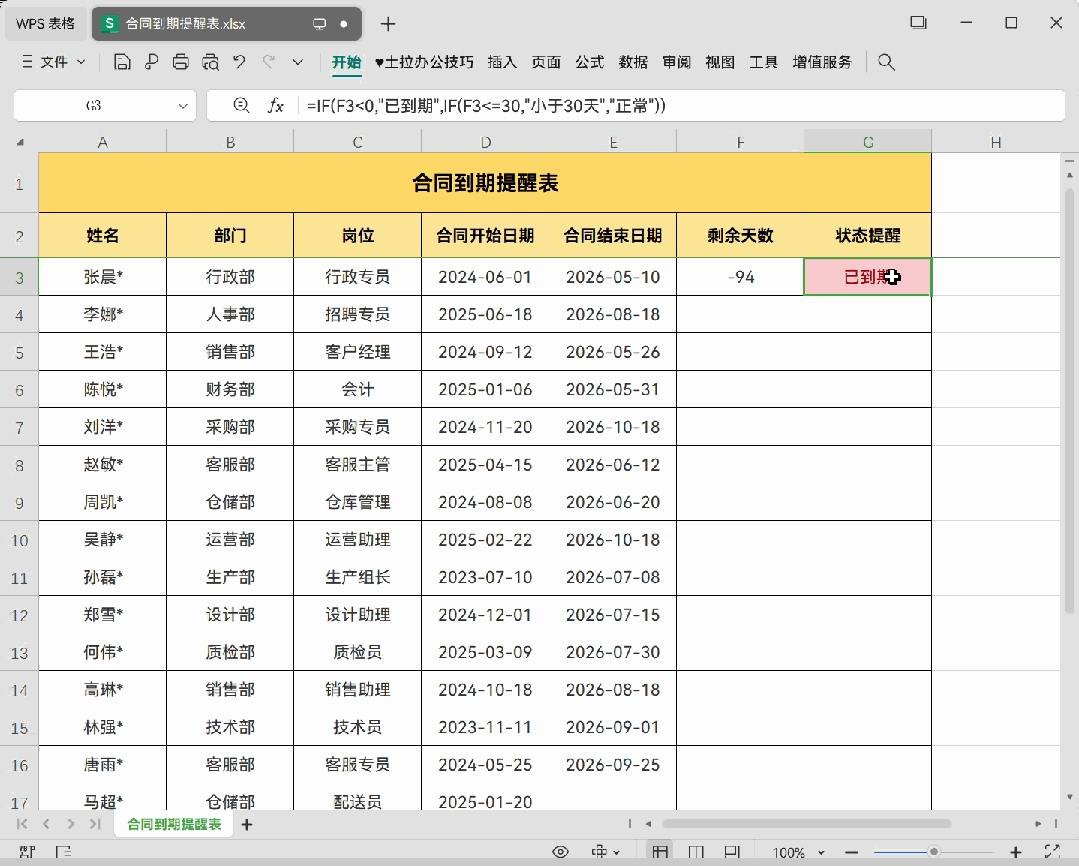The height and width of the screenshot is (866, 1079).
Task: Click the select-all corner triangle
Action: 20,142
